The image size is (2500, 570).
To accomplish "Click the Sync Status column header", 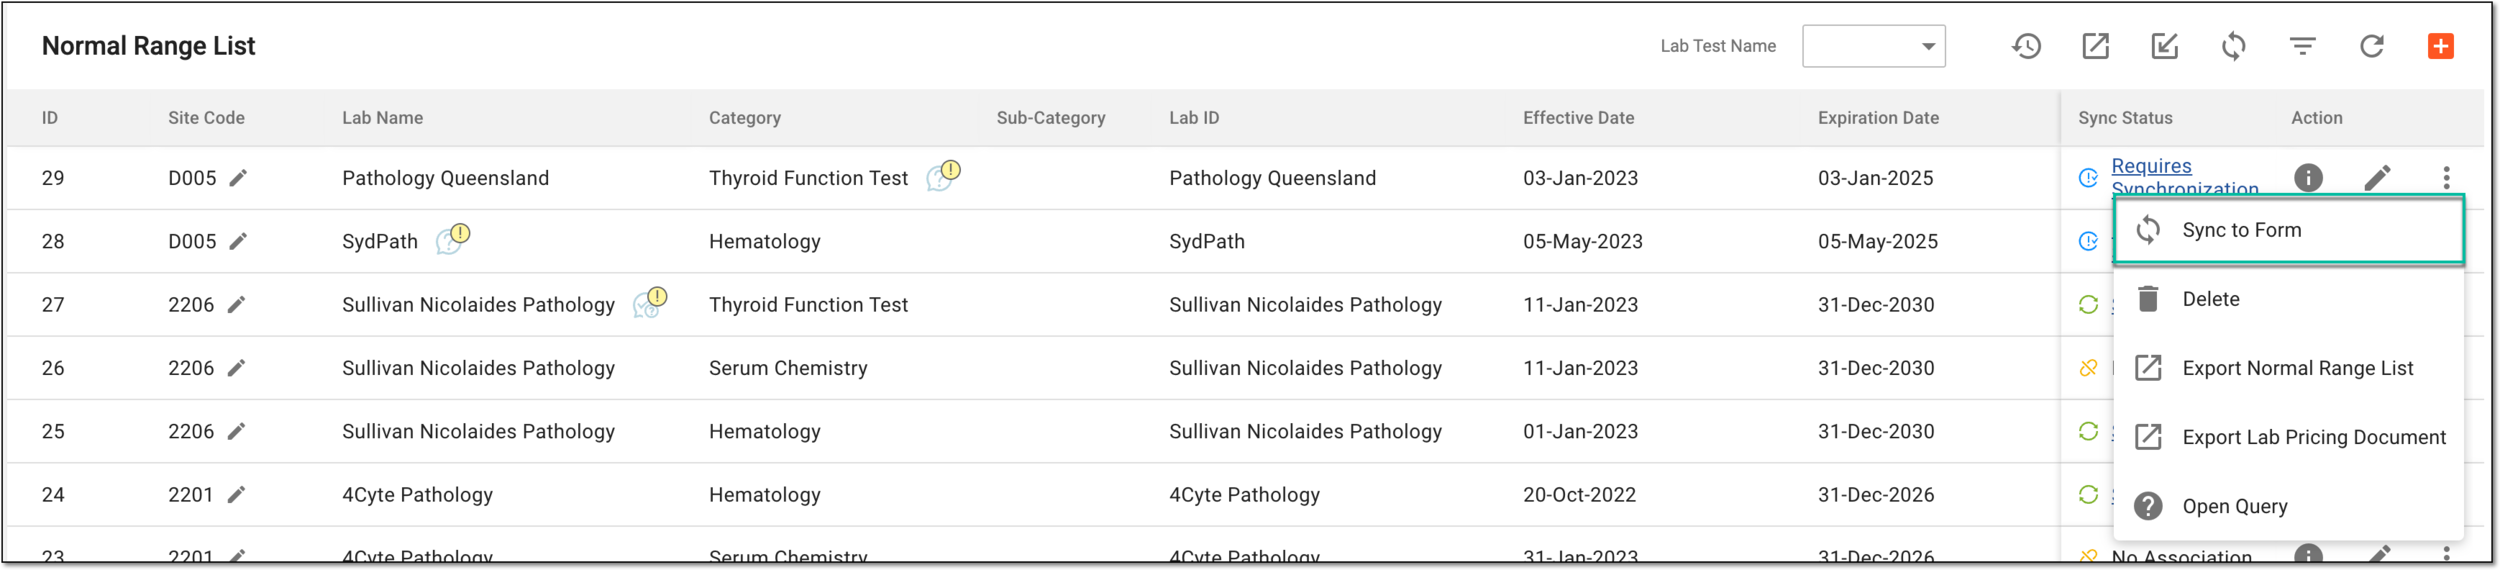I will click(x=2125, y=118).
